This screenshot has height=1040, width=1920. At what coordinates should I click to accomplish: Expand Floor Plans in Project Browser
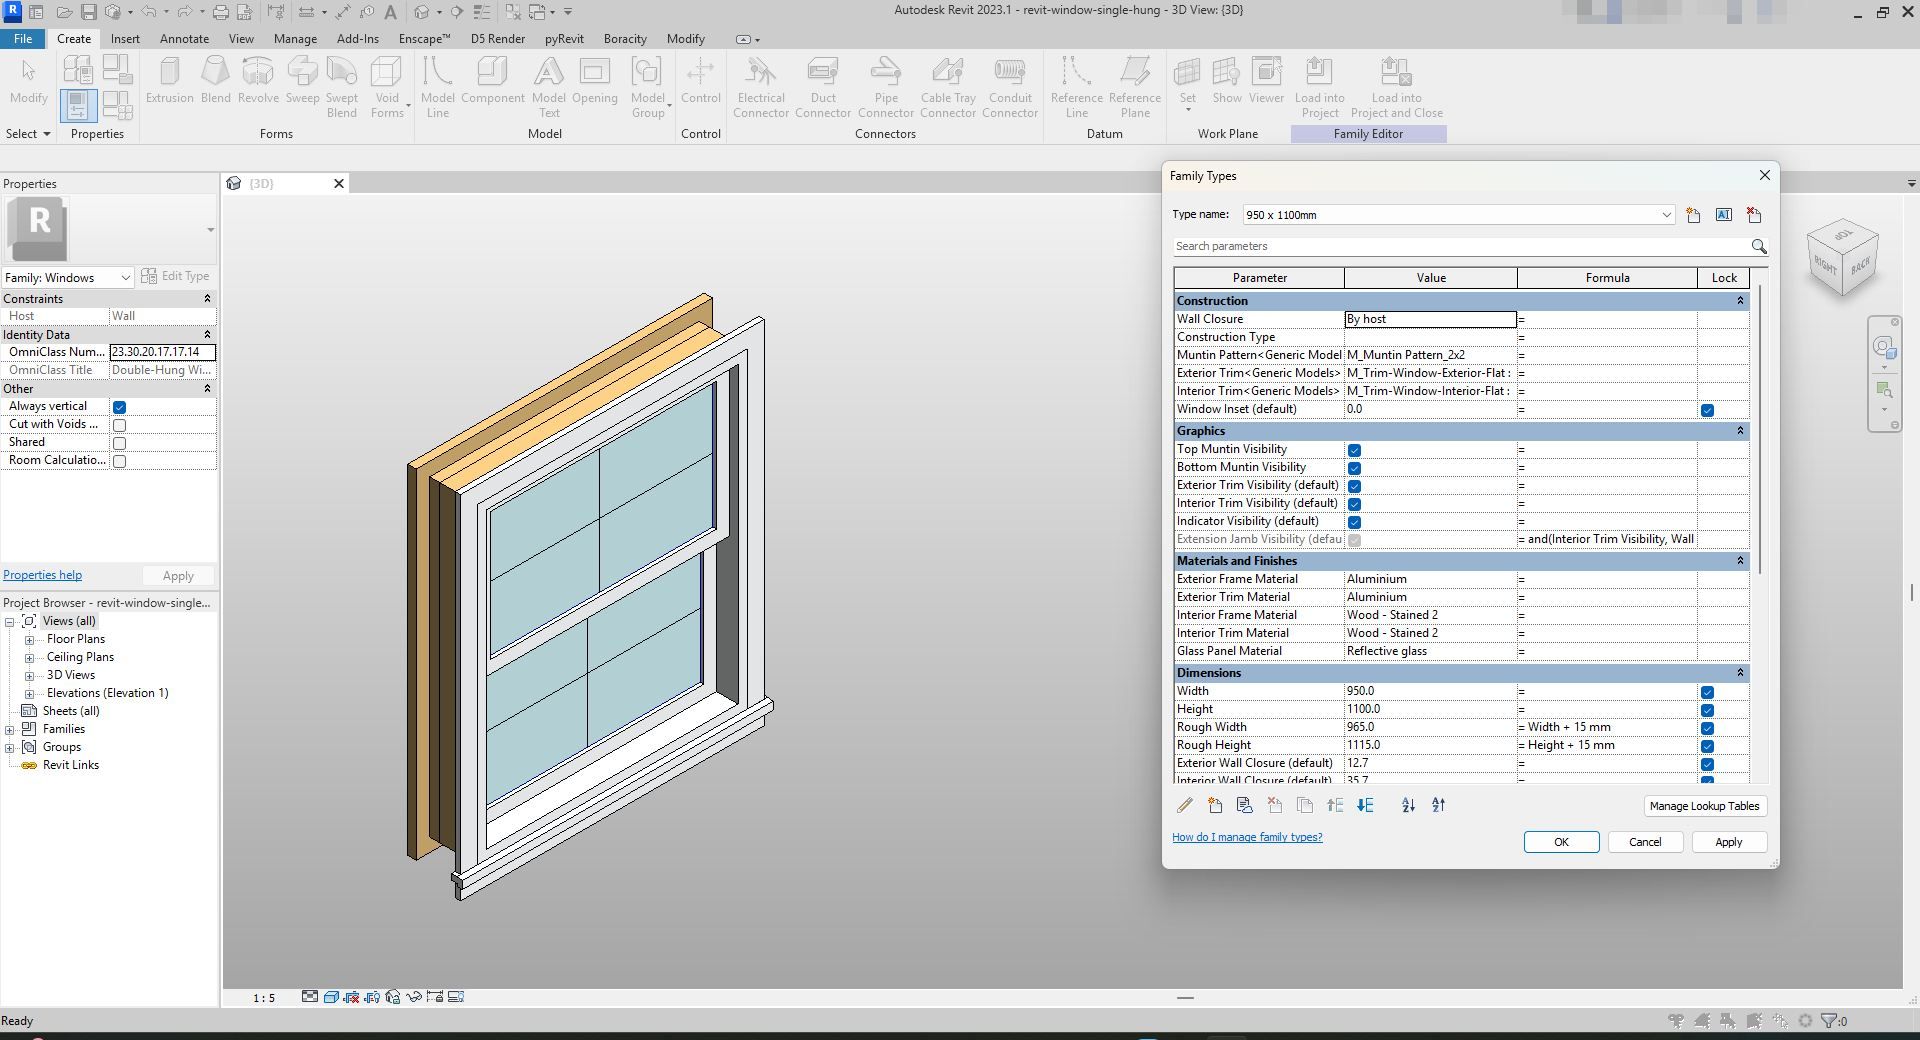click(x=29, y=640)
